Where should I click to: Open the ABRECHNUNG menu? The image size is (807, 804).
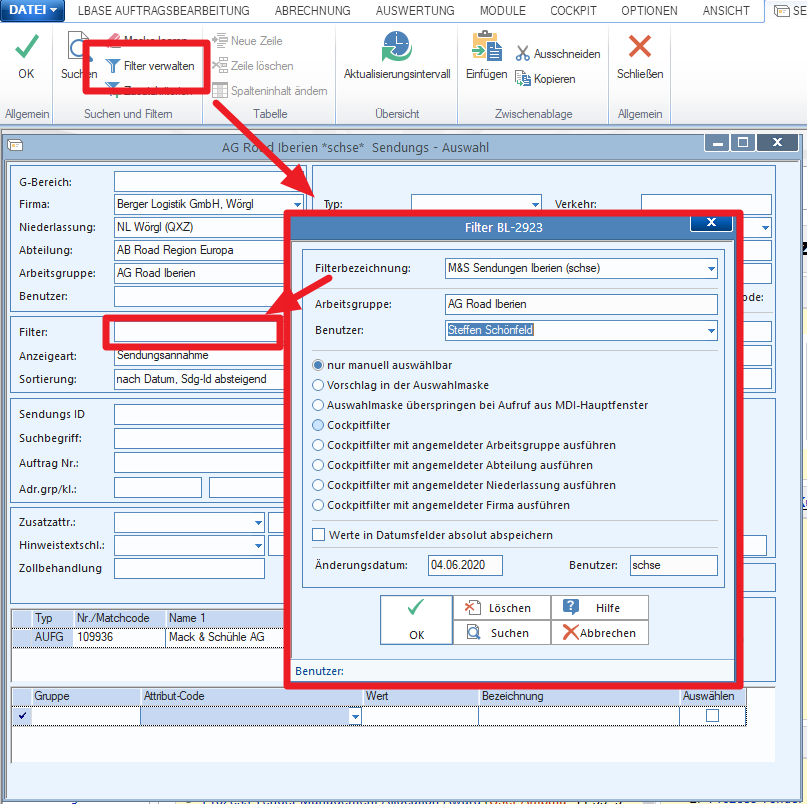point(312,11)
